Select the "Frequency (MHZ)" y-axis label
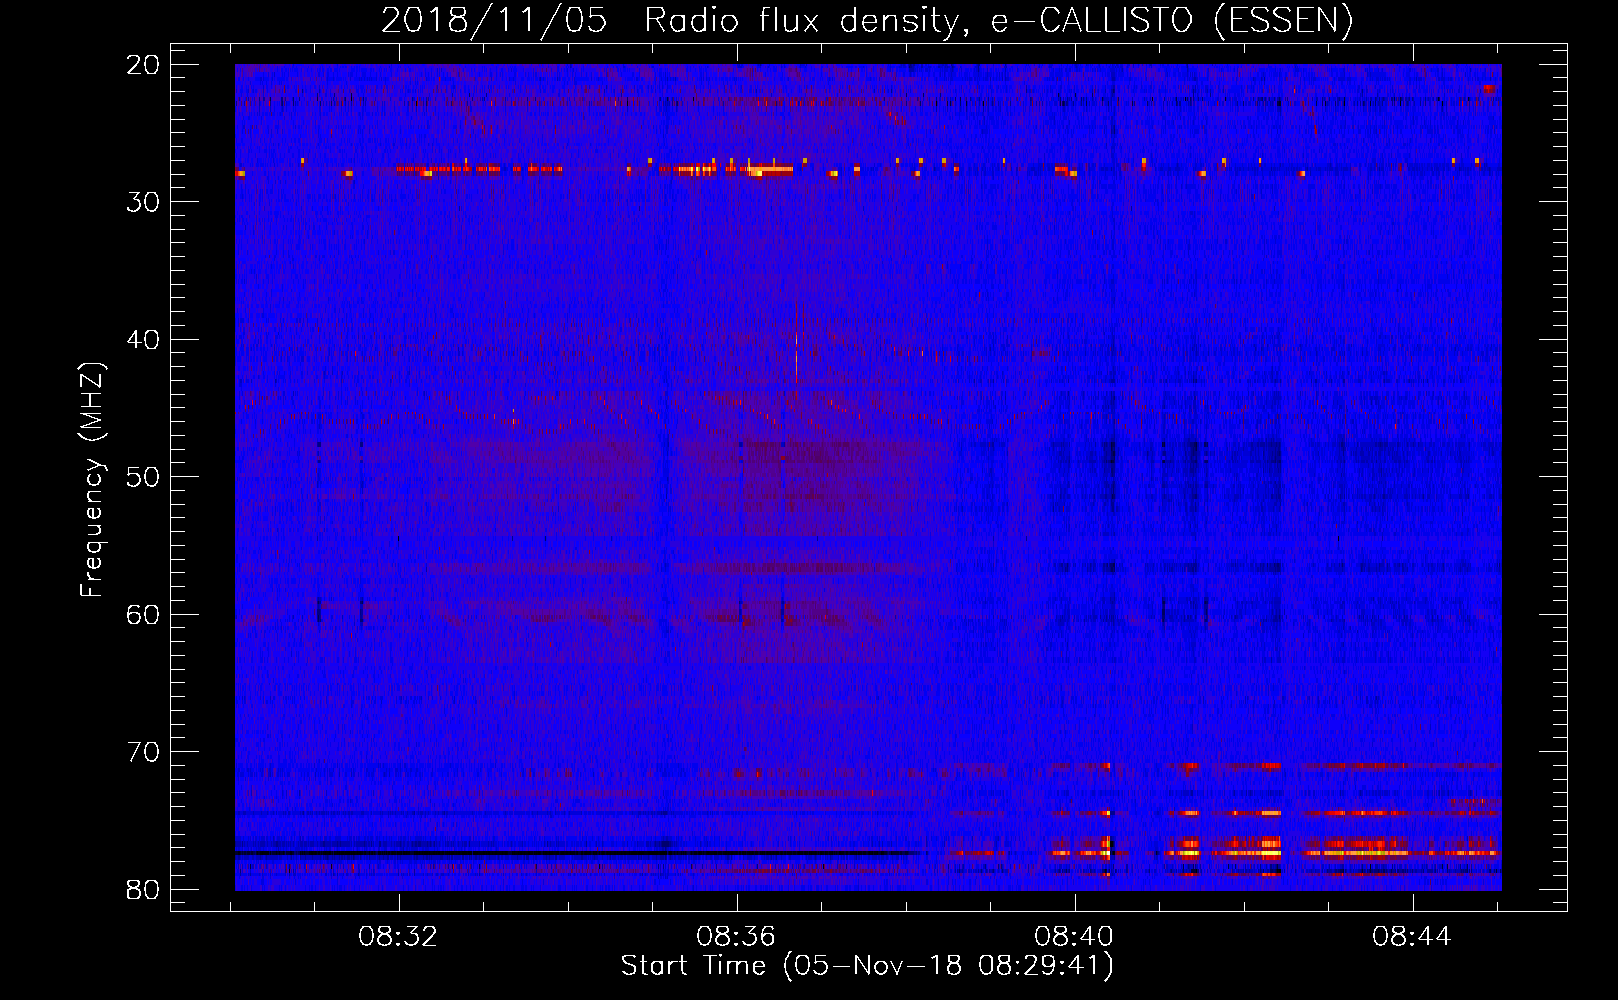Screen dimensions: 1618x1000 click(x=92, y=480)
